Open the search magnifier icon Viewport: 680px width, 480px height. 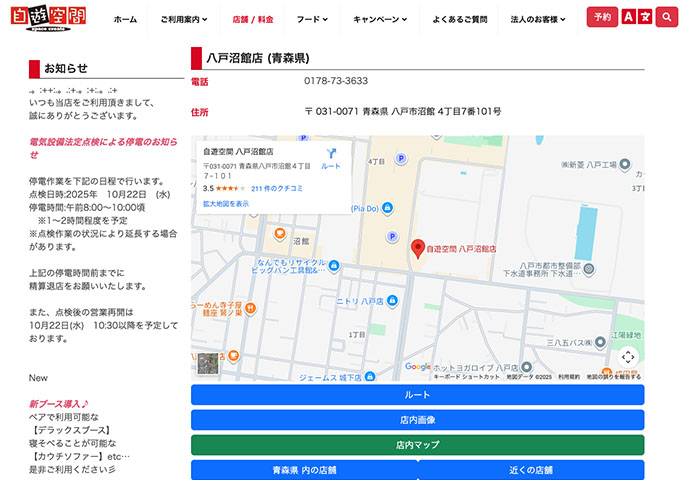coord(667,17)
